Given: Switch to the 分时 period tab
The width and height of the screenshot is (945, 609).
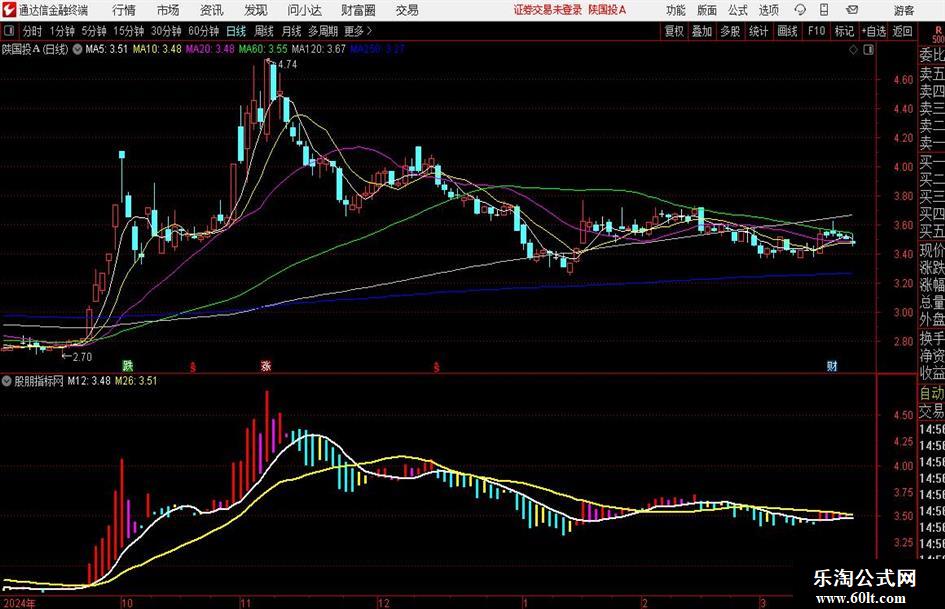Looking at the screenshot, I should tap(32, 31).
